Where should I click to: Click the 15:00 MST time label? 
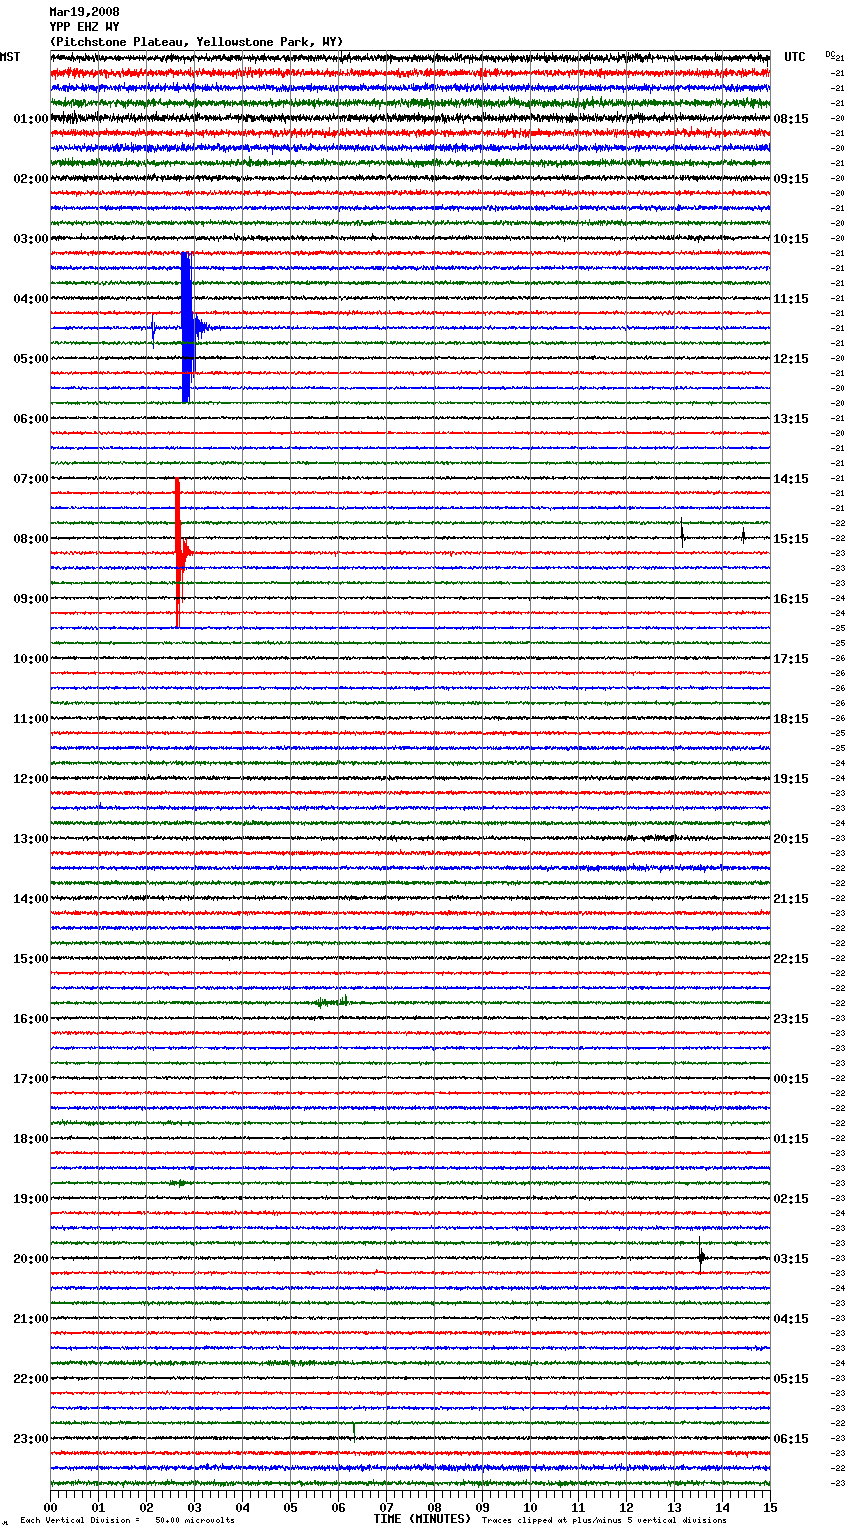coord(31,959)
